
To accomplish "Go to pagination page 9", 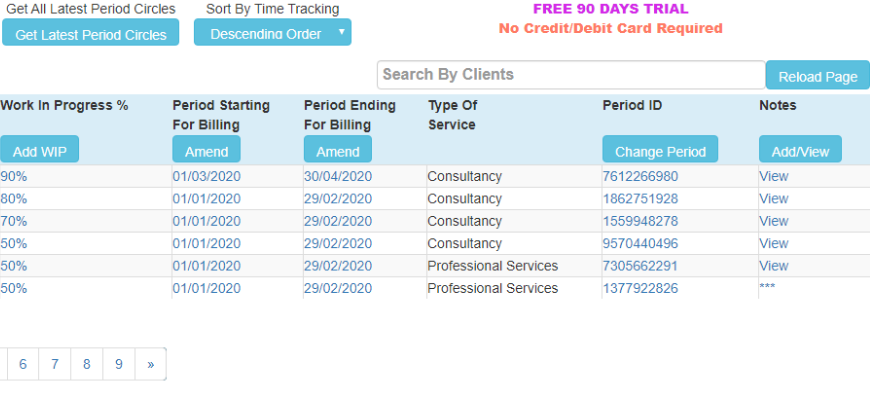I will 119,364.
